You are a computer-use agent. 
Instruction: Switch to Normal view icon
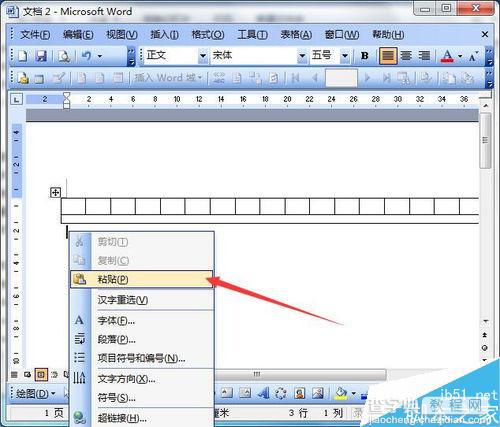coord(14,375)
